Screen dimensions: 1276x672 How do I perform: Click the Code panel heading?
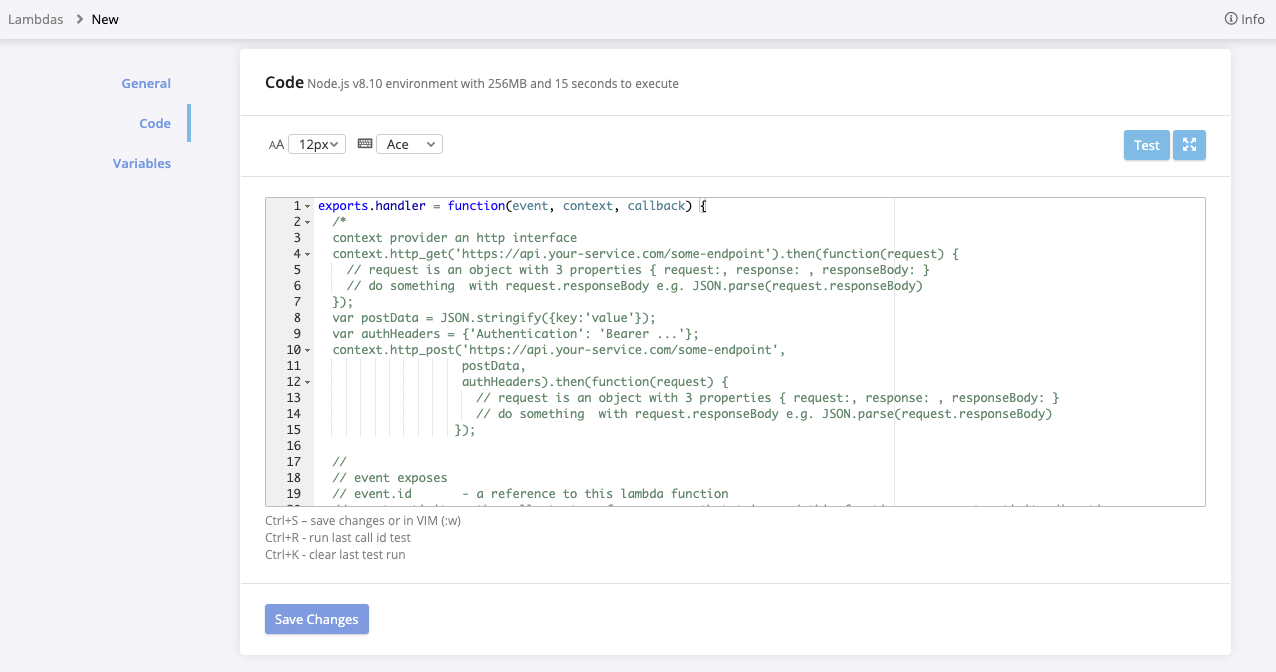click(x=284, y=82)
